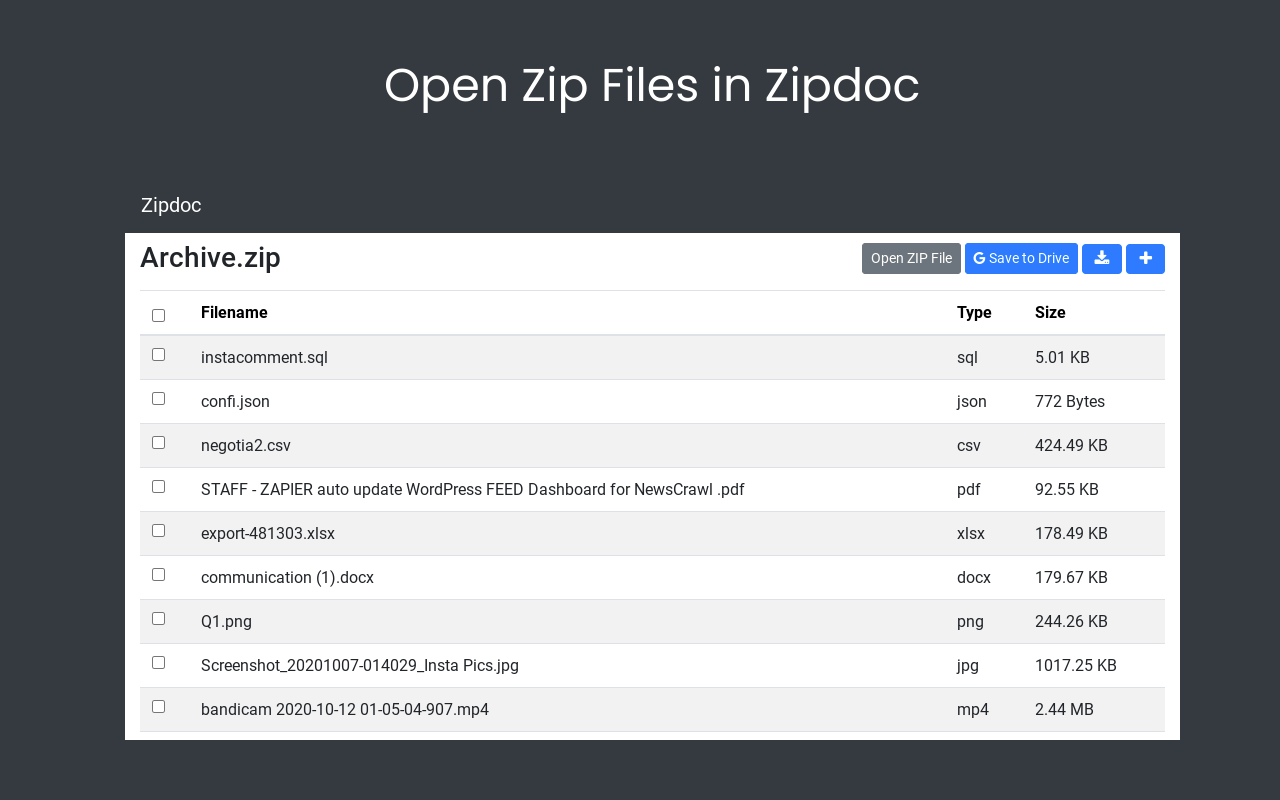1280x800 pixels.
Task: Check the instacomment.sql checkbox
Action: [158, 354]
